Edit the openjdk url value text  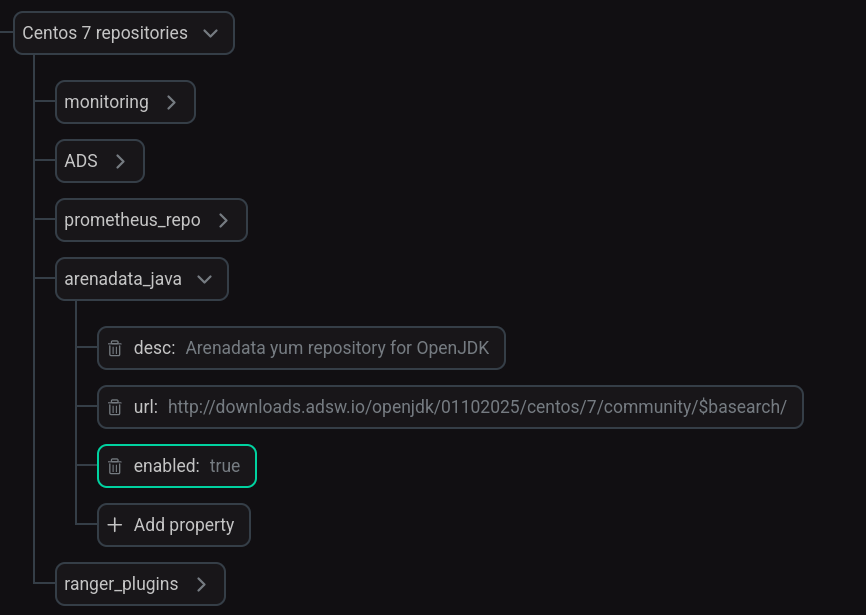pos(477,407)
